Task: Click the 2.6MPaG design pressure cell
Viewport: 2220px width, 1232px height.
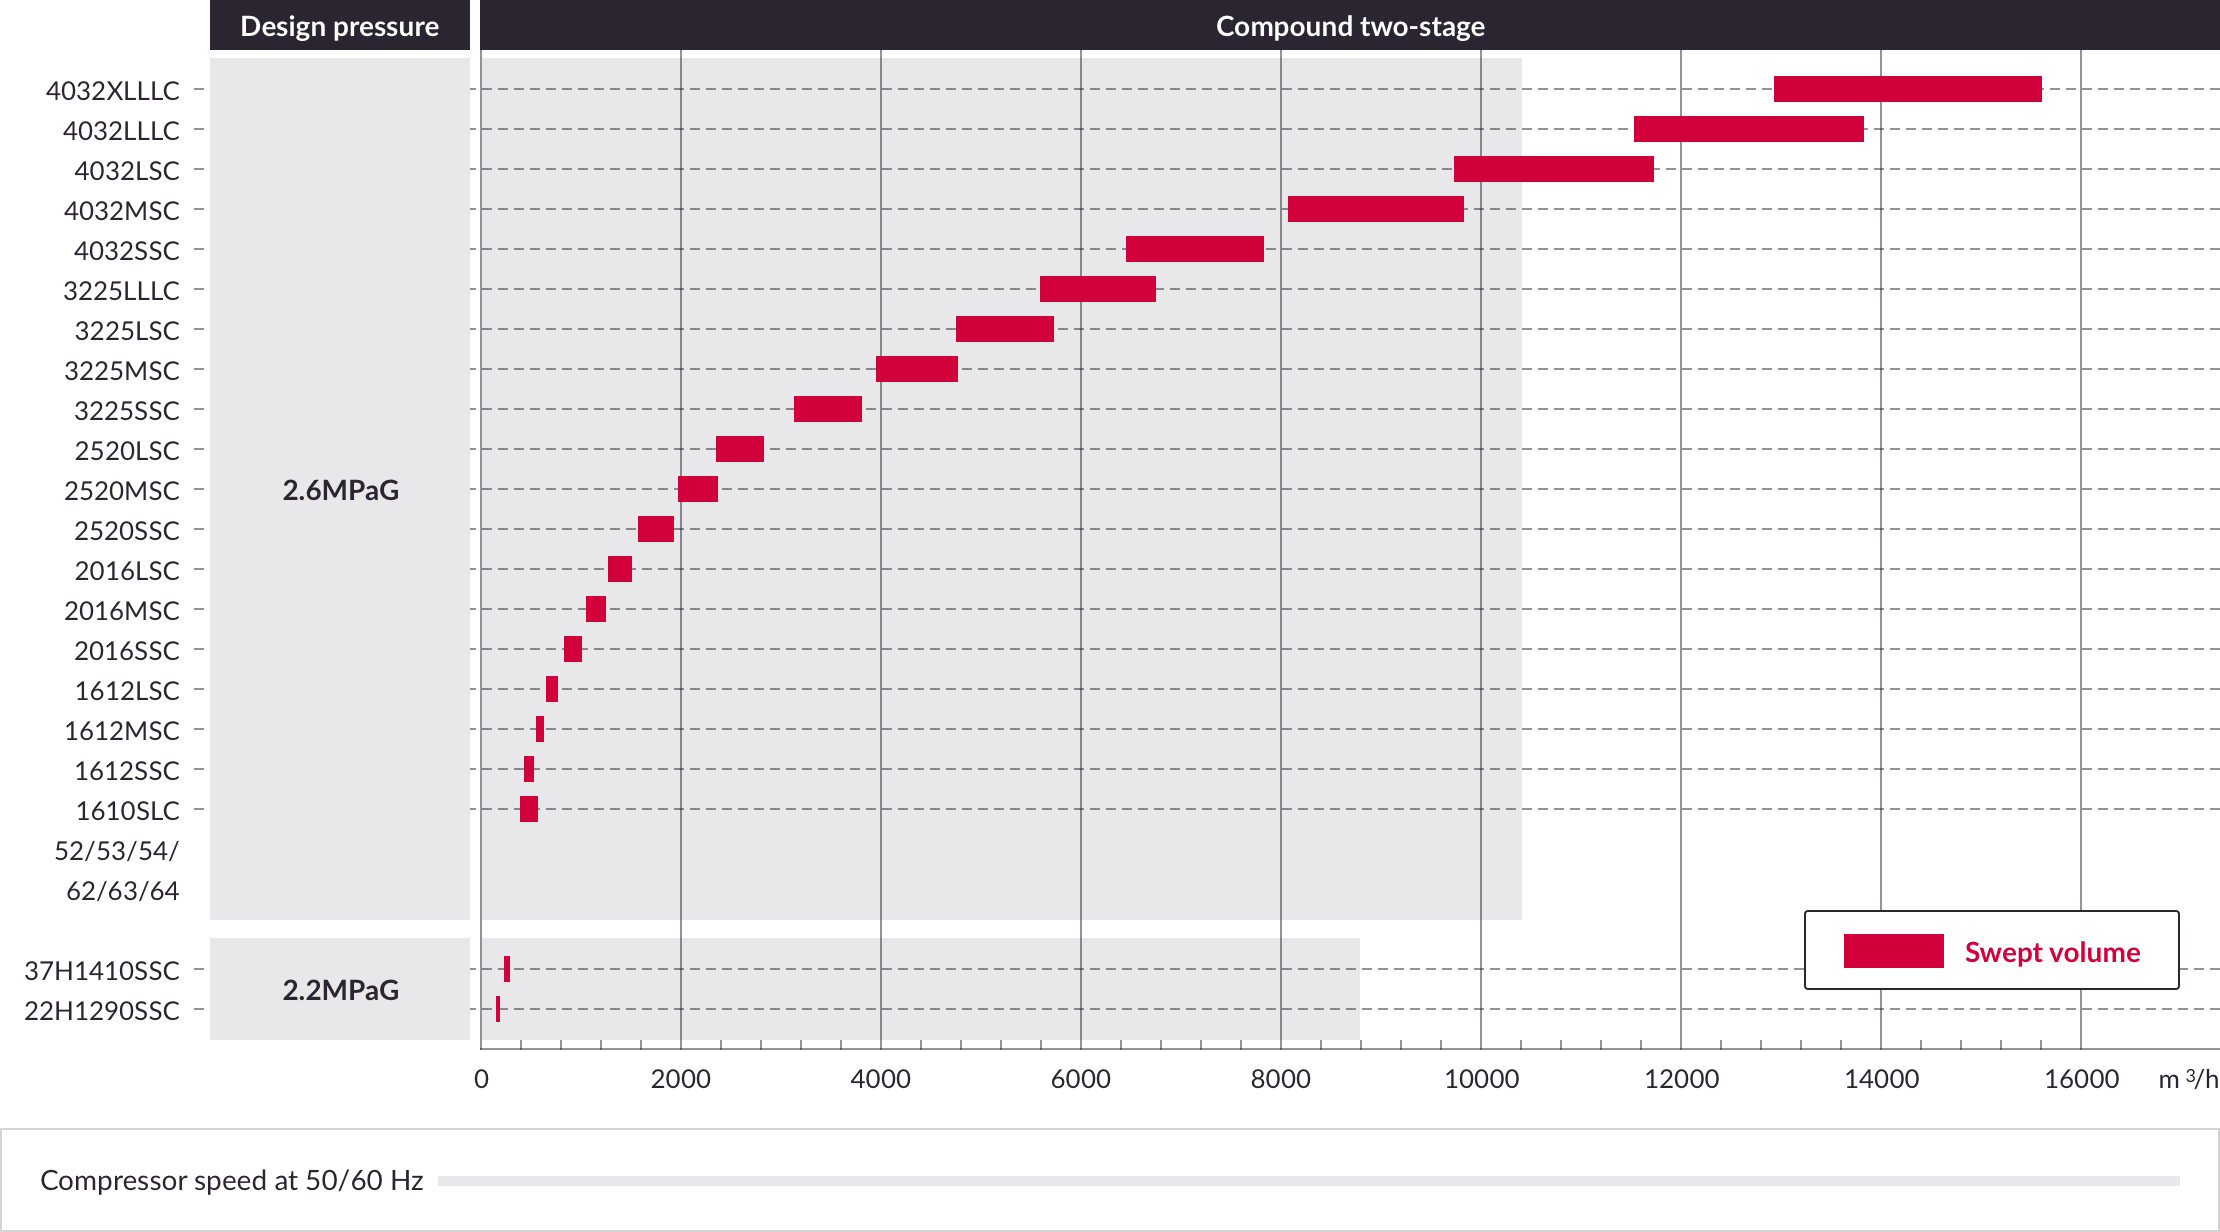Action: [340, 489]
